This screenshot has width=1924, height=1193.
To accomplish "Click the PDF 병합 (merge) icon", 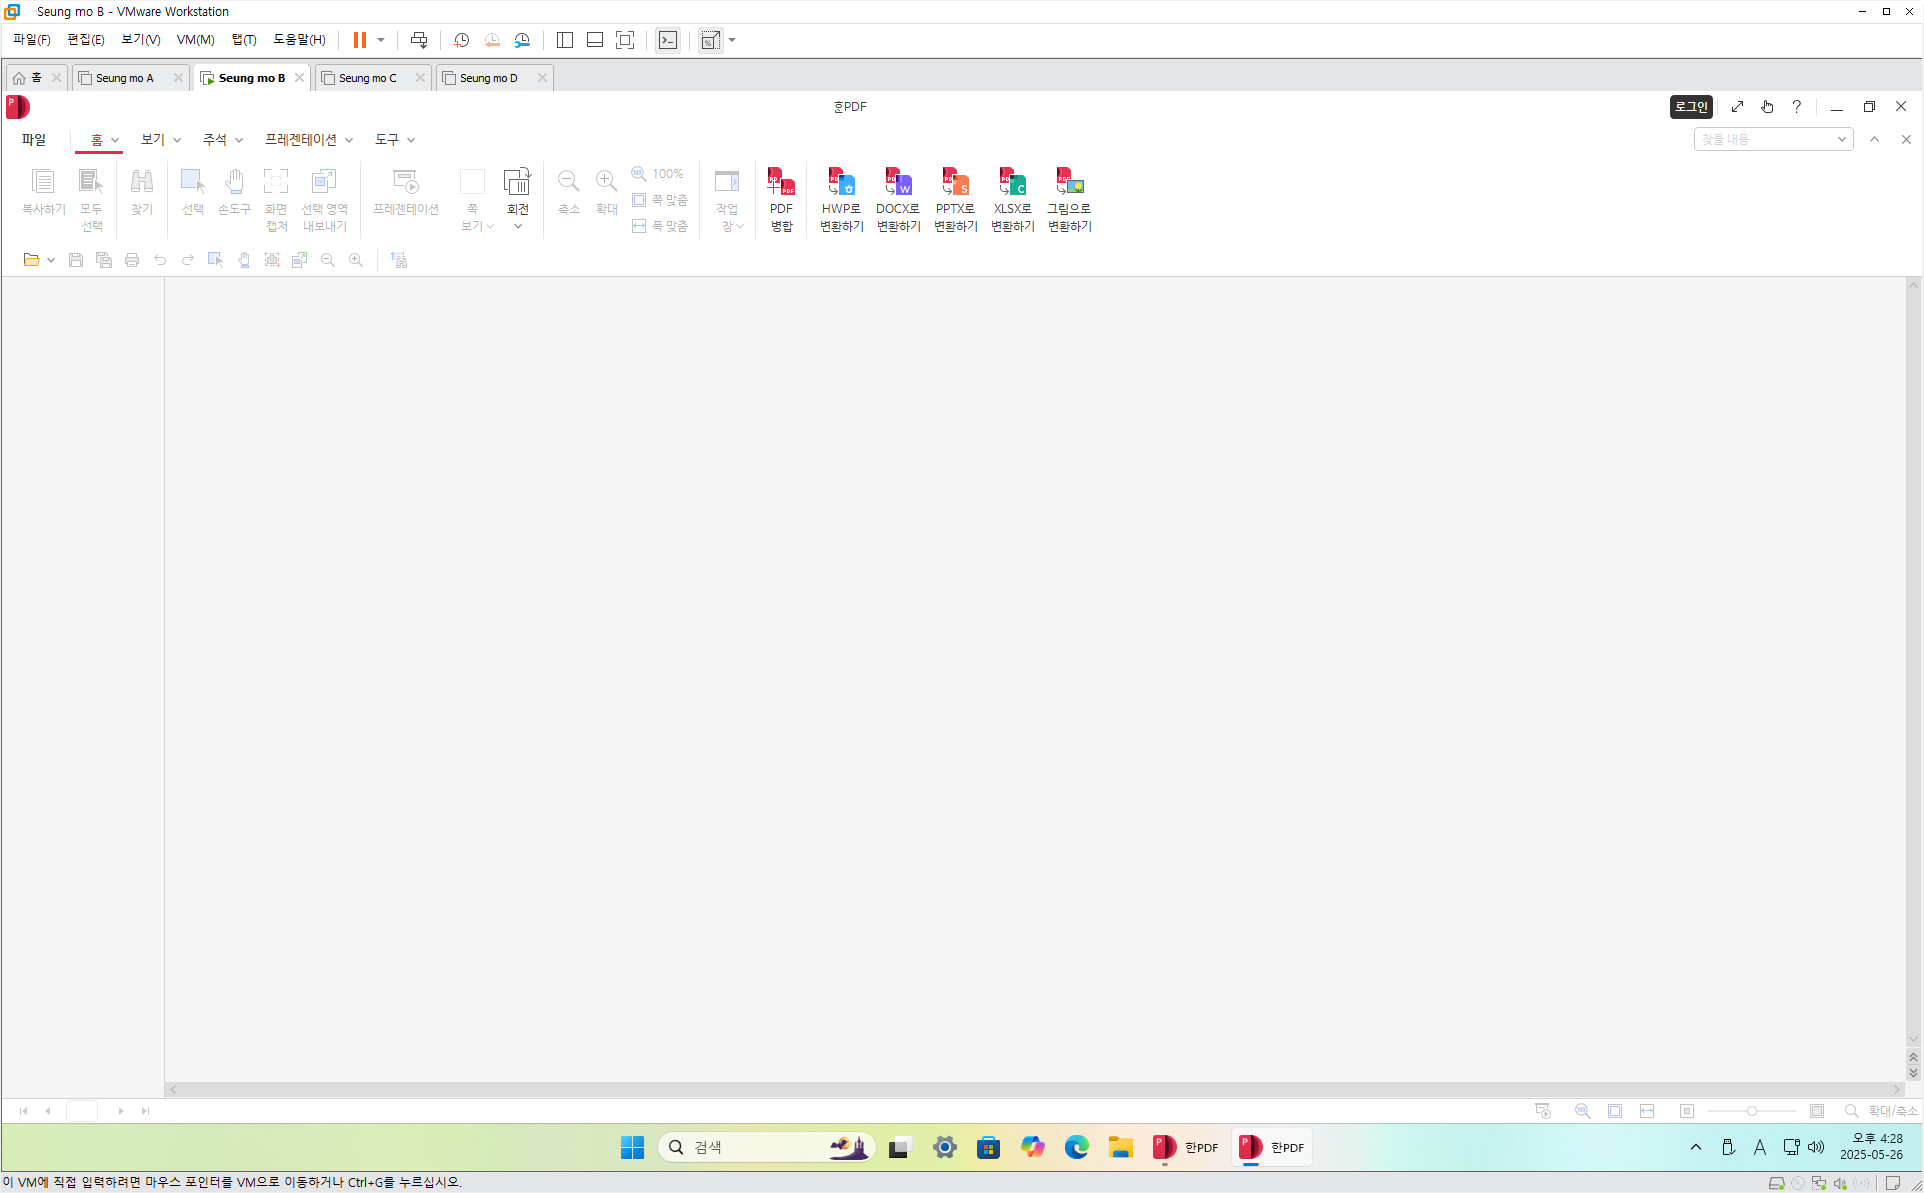I will [x=781, y=183].
